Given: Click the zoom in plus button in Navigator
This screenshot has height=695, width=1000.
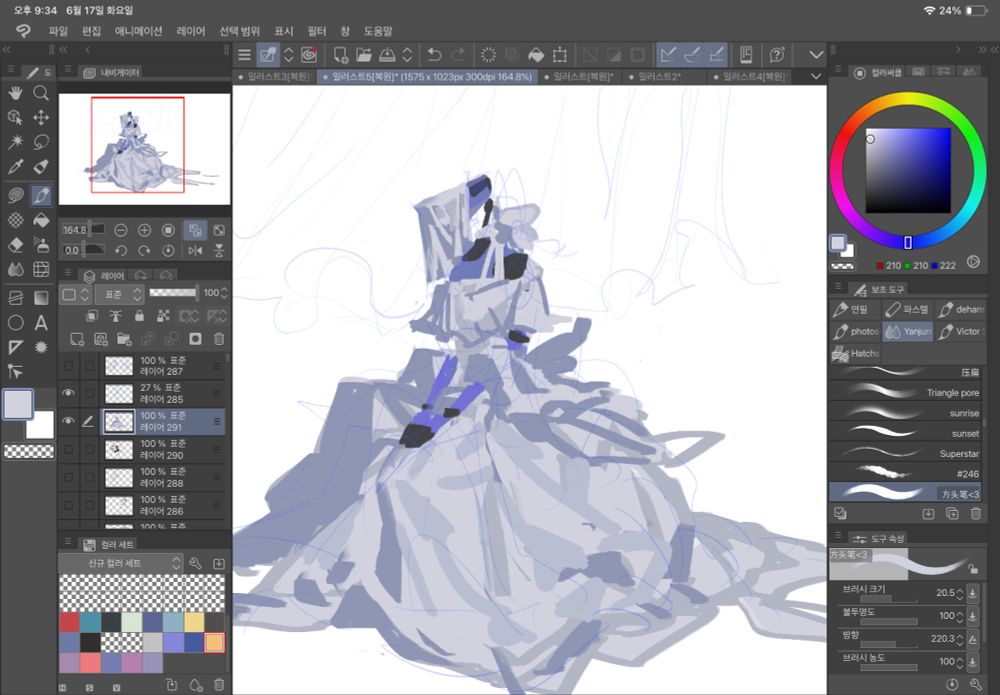Looking at the screenshot, I should tap(145, 230).
